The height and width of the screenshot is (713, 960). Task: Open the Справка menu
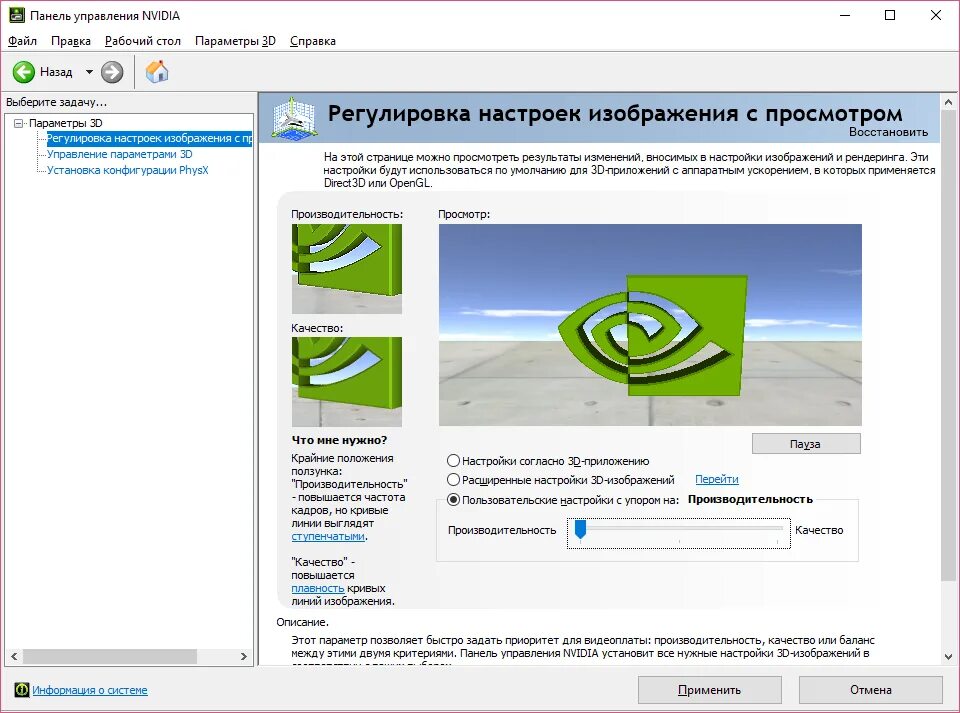[312, 41]
